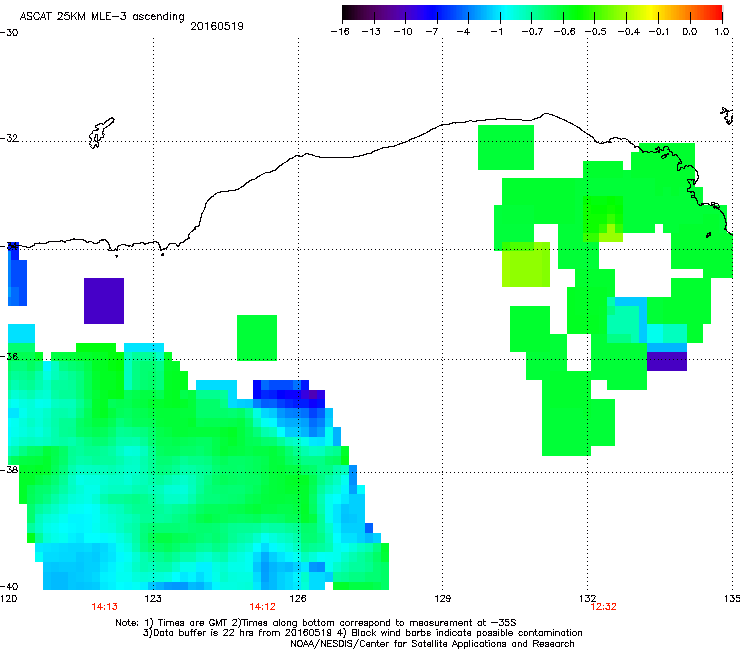Click the red '14:13' swath time

(104, 607)
